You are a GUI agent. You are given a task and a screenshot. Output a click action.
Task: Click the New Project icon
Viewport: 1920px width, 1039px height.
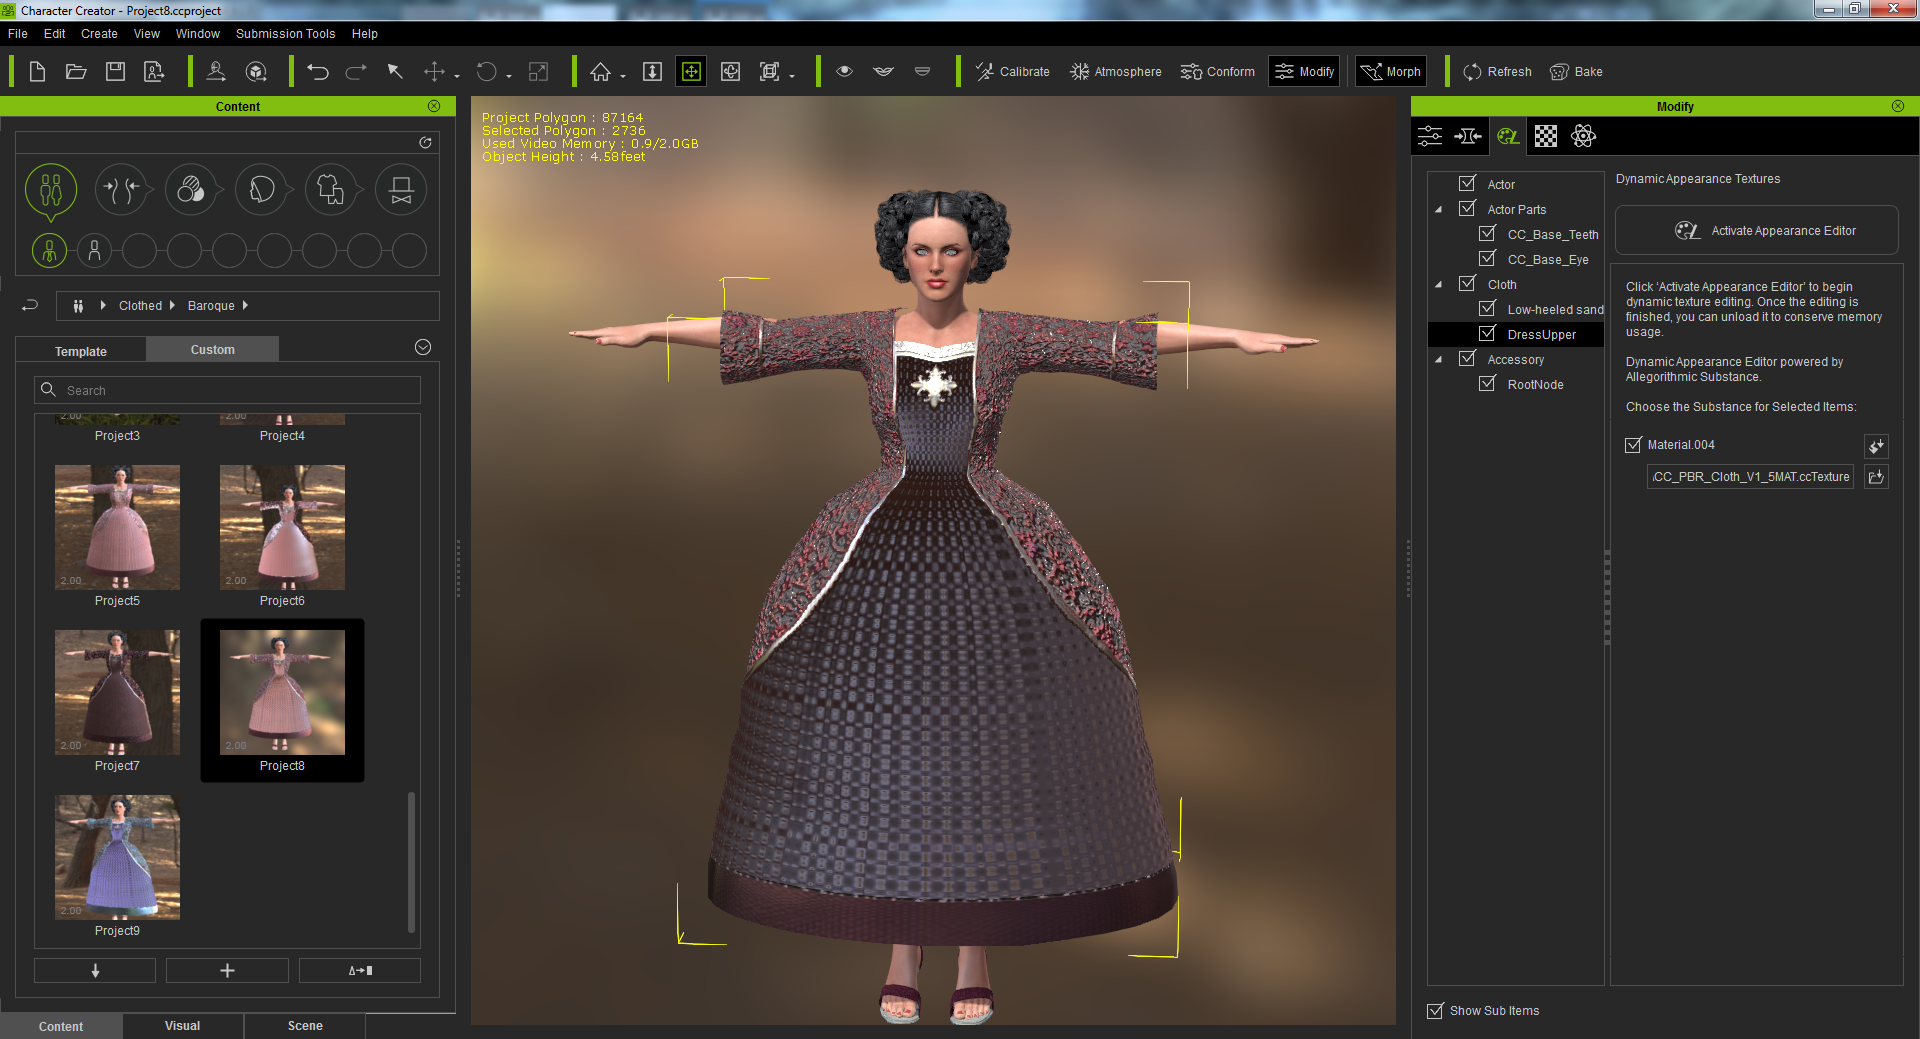(x=37, y=72)
